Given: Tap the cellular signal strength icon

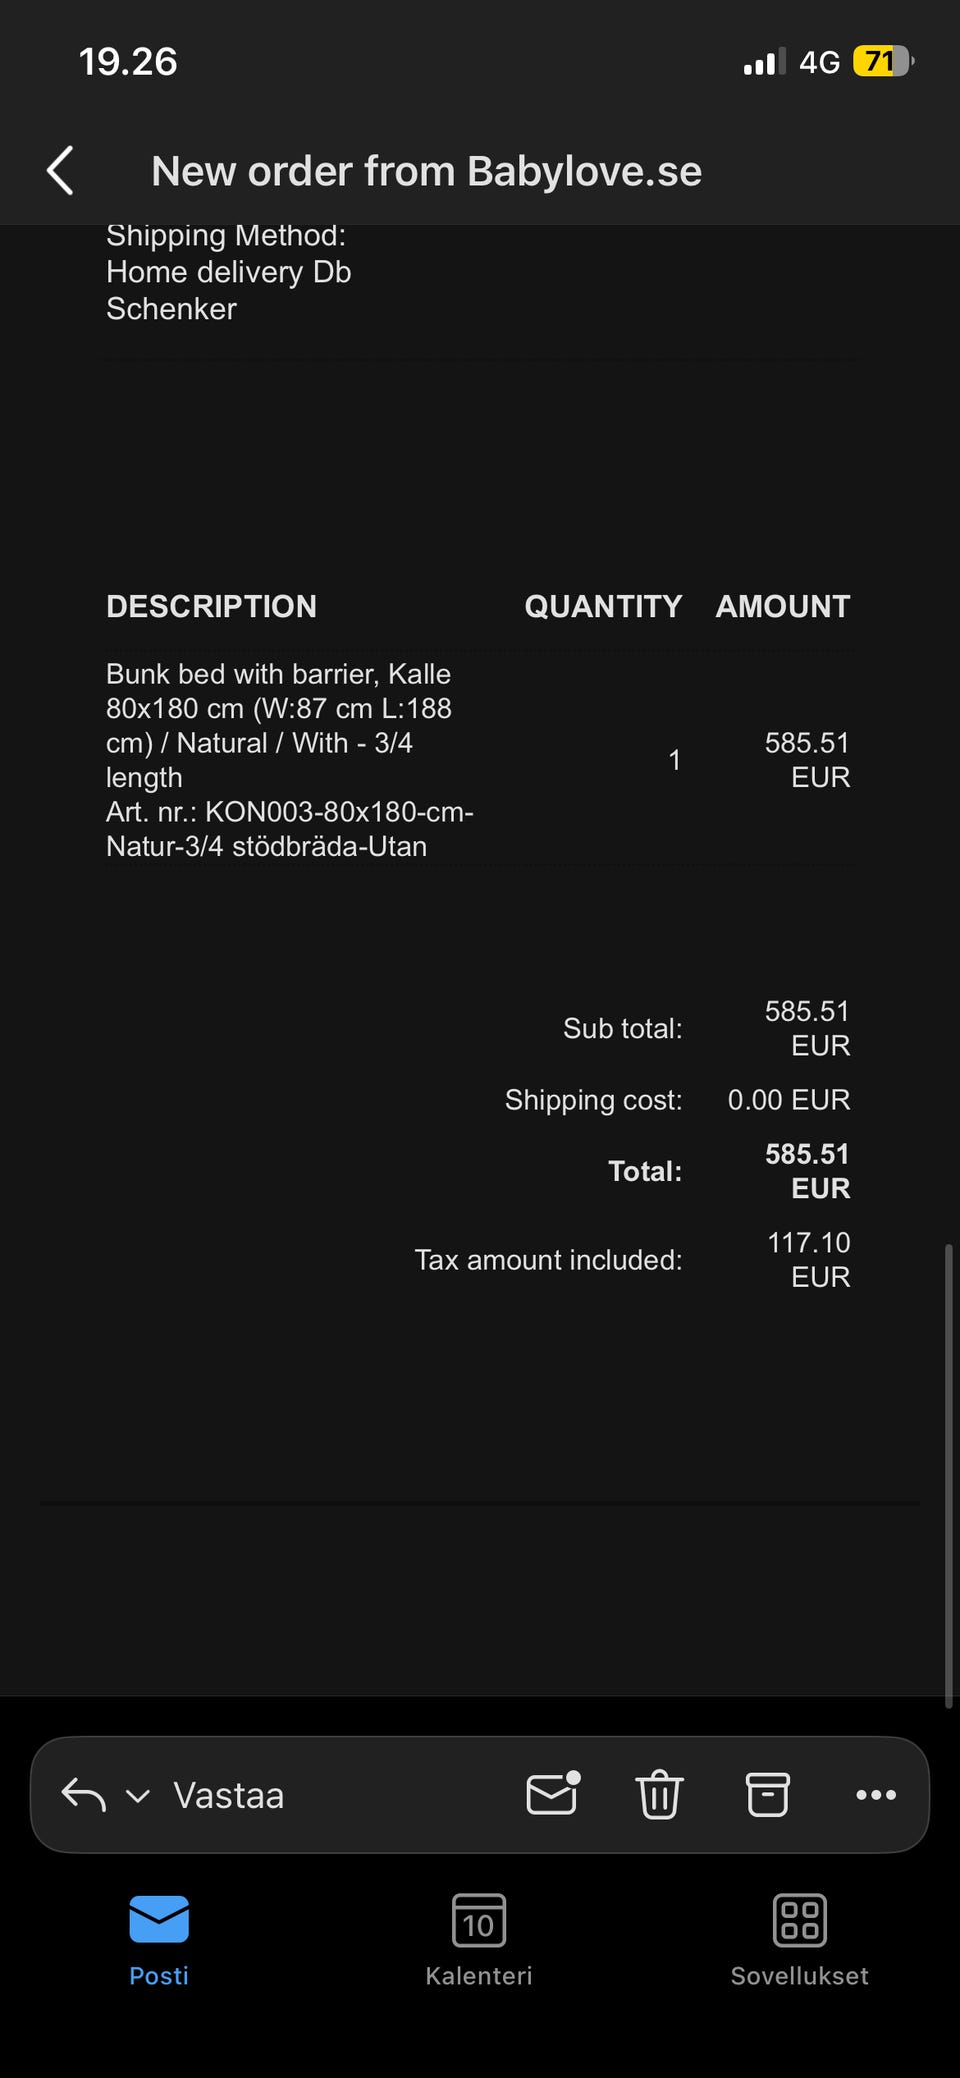Looking at the screenshot, I should coord(764,62).
